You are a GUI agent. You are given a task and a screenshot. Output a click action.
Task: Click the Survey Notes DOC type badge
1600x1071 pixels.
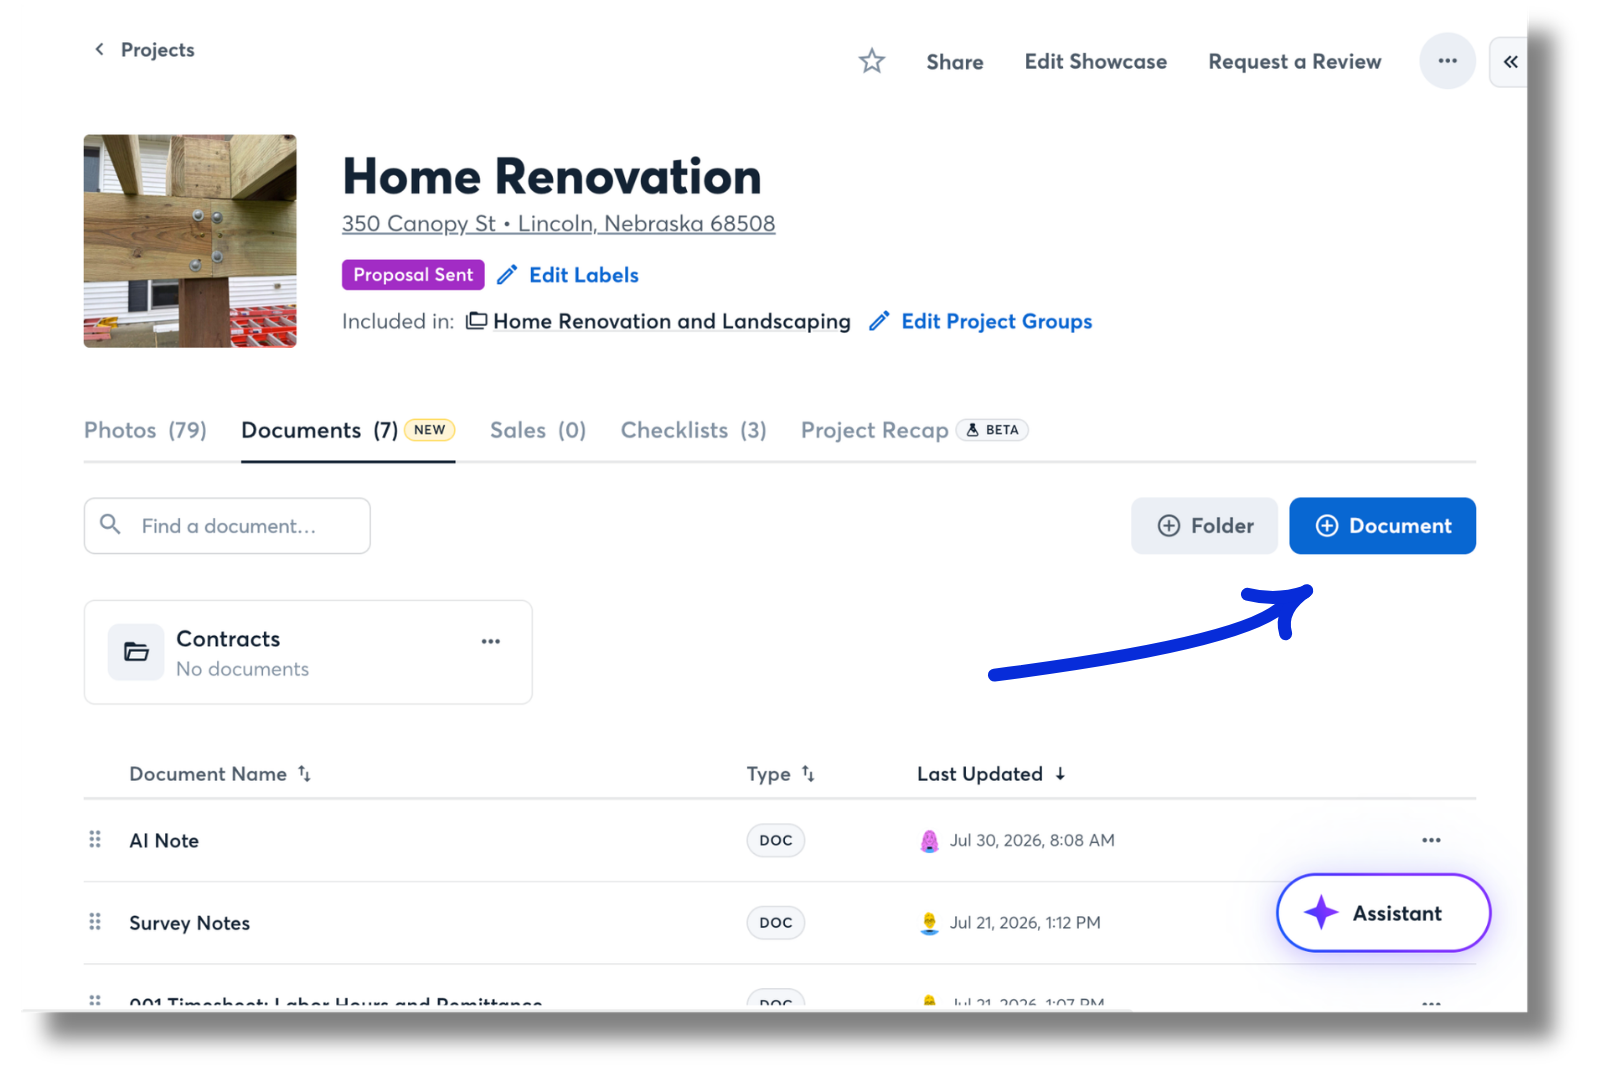coord(776,922)
